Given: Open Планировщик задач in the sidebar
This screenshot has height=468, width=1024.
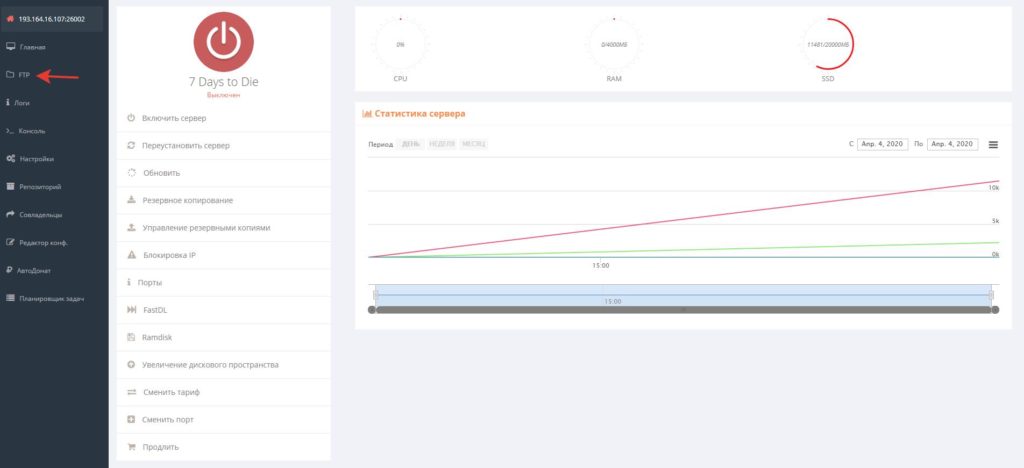Looking at the screenshot, I should point(54,298).
